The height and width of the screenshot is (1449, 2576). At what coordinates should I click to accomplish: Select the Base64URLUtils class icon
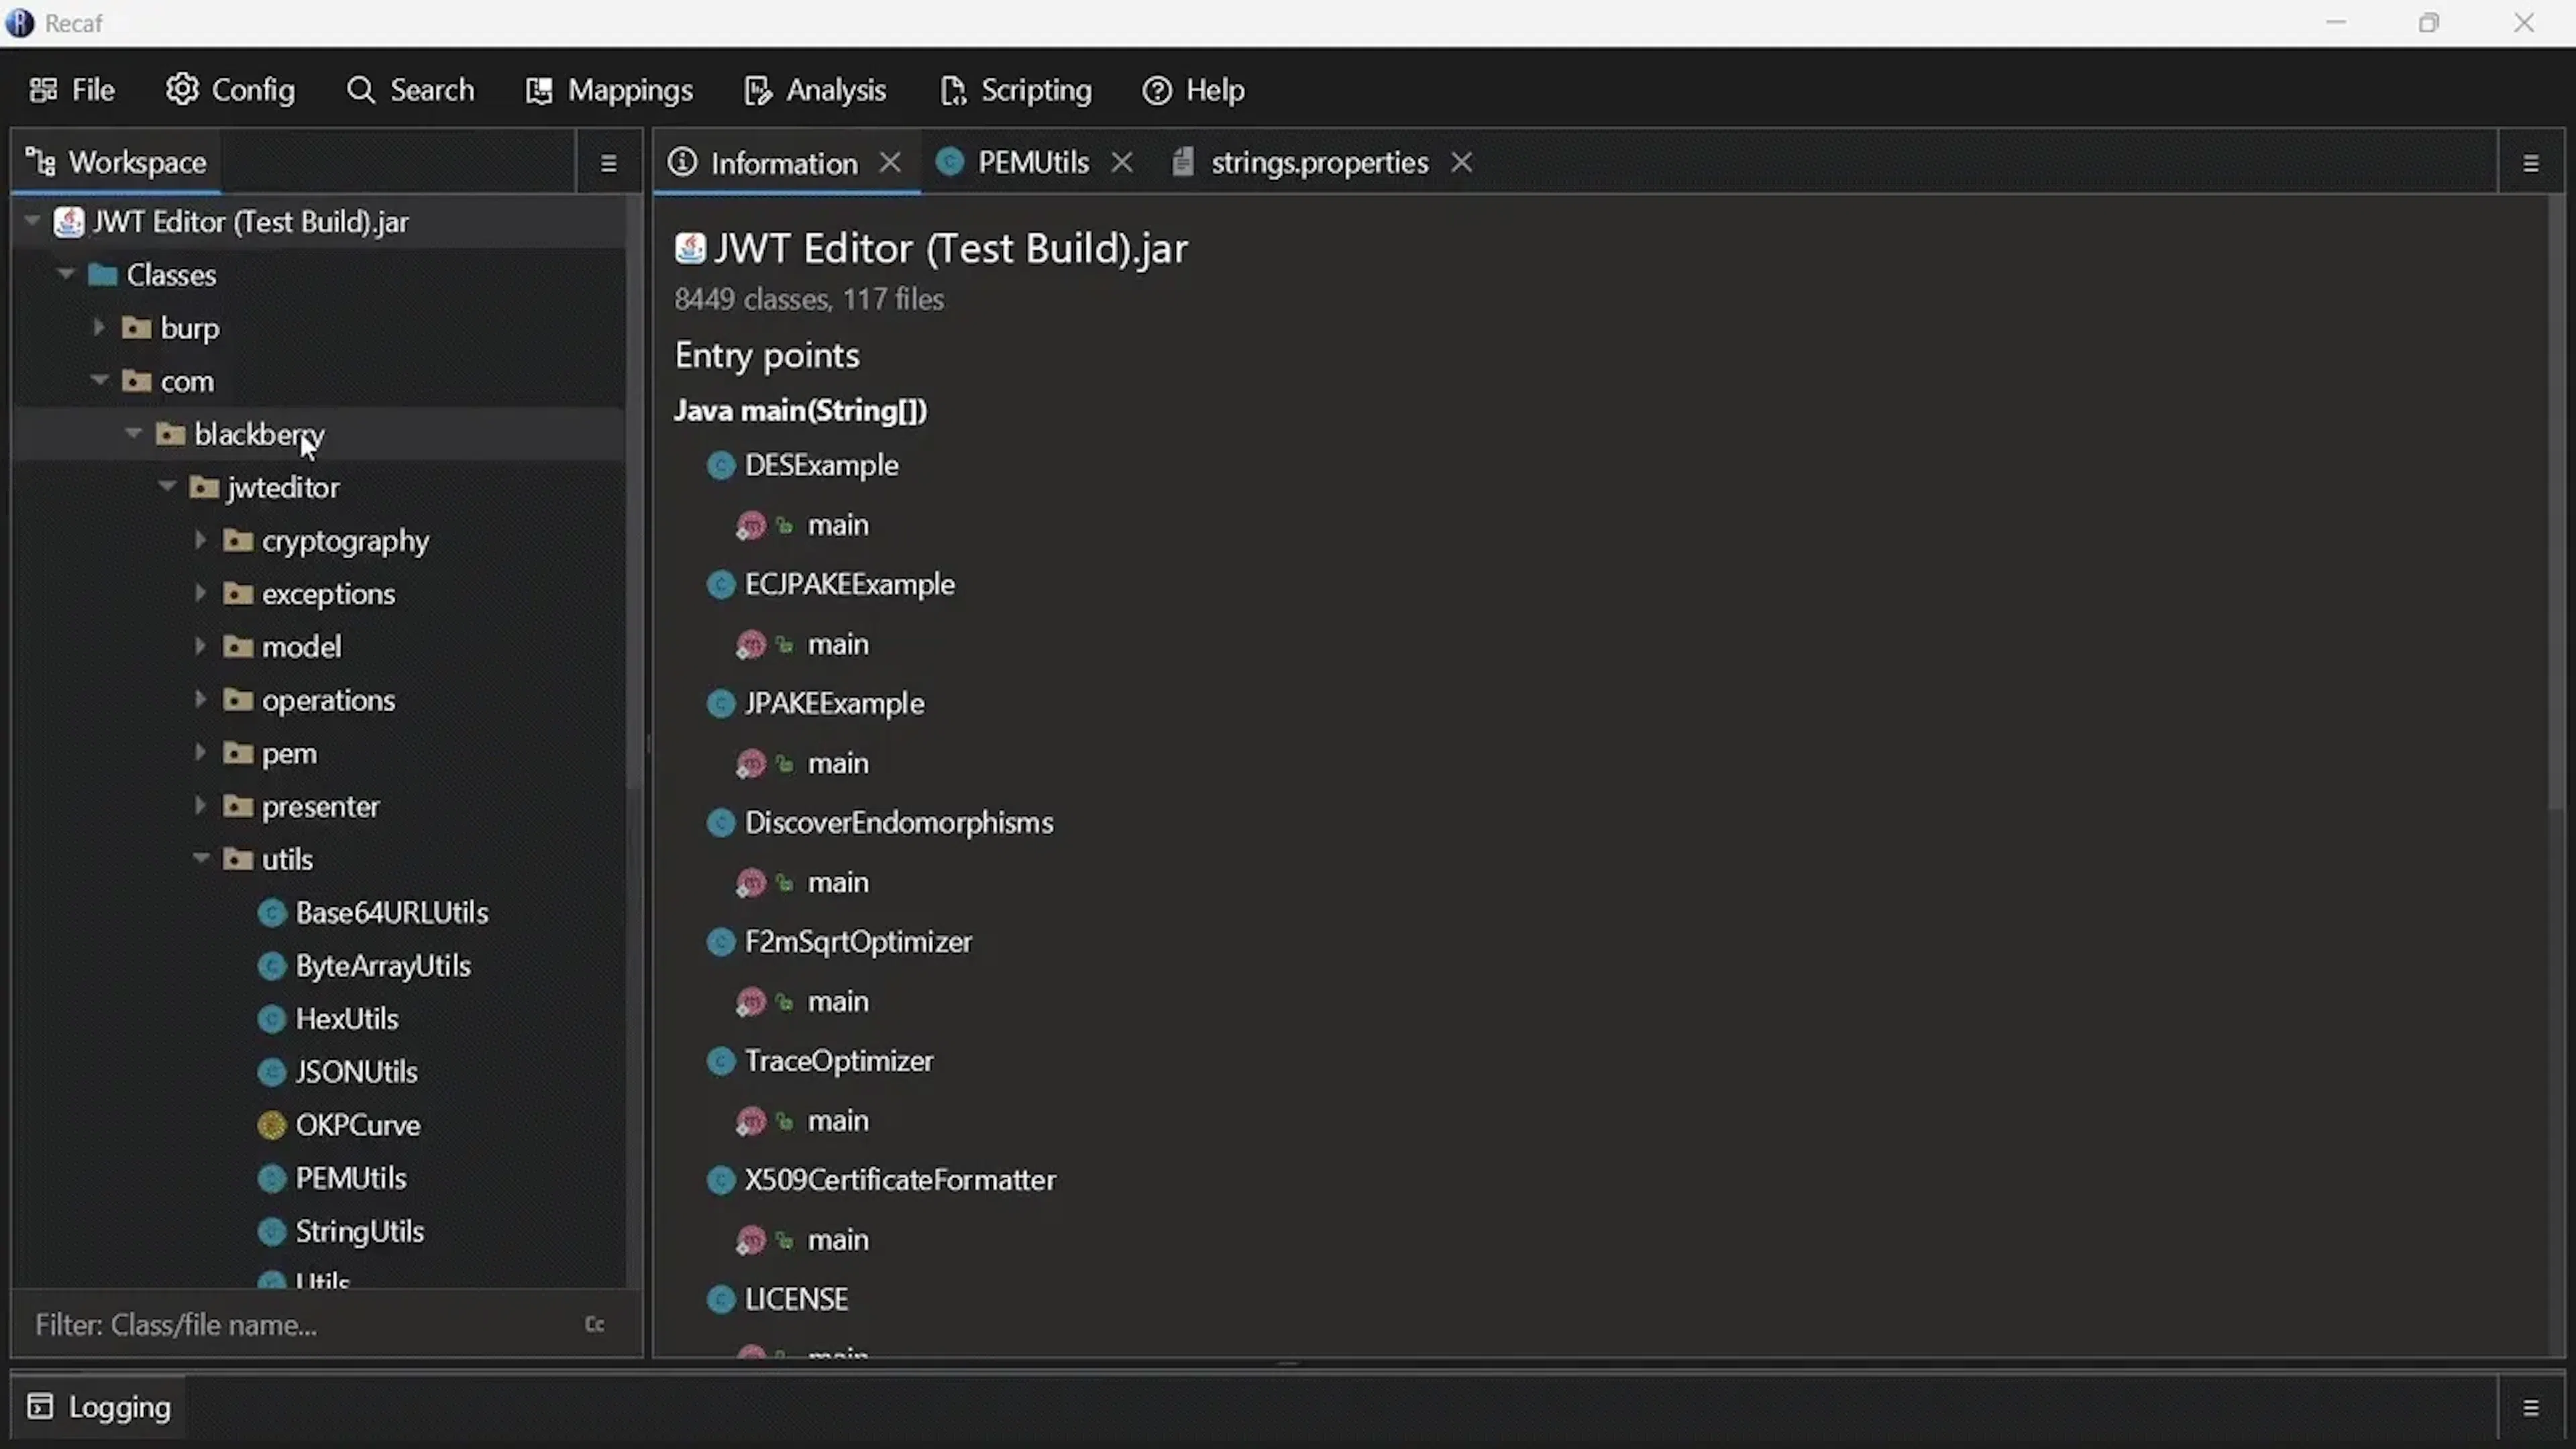(271, 913)
